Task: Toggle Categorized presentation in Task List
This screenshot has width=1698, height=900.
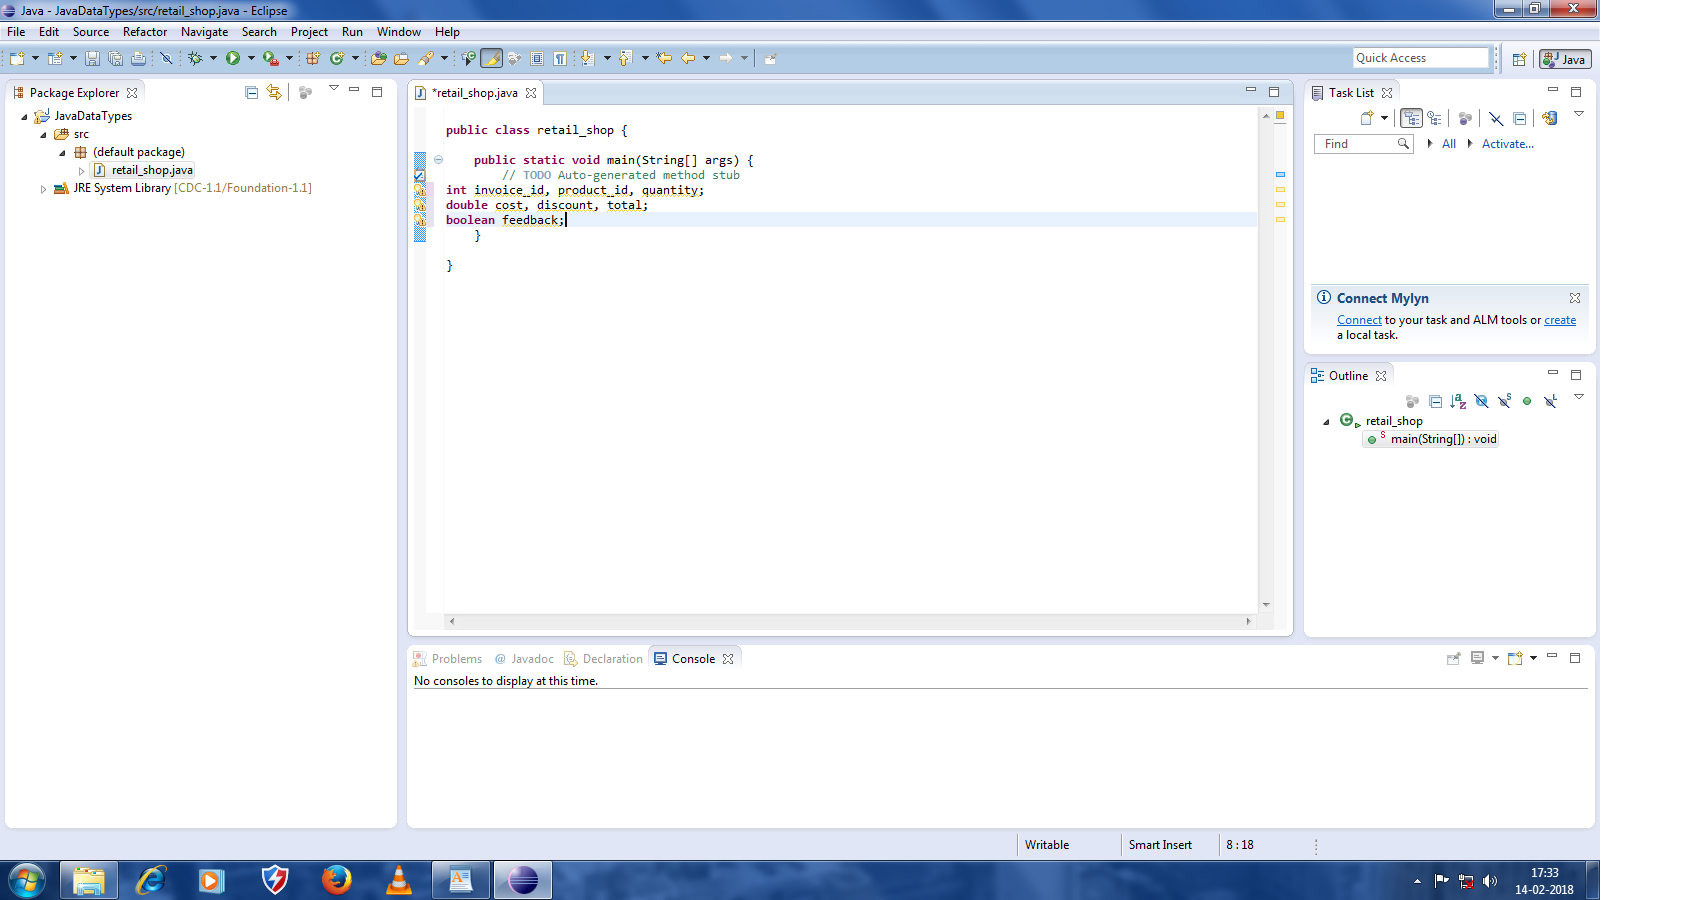Action: coord(1411,118)
